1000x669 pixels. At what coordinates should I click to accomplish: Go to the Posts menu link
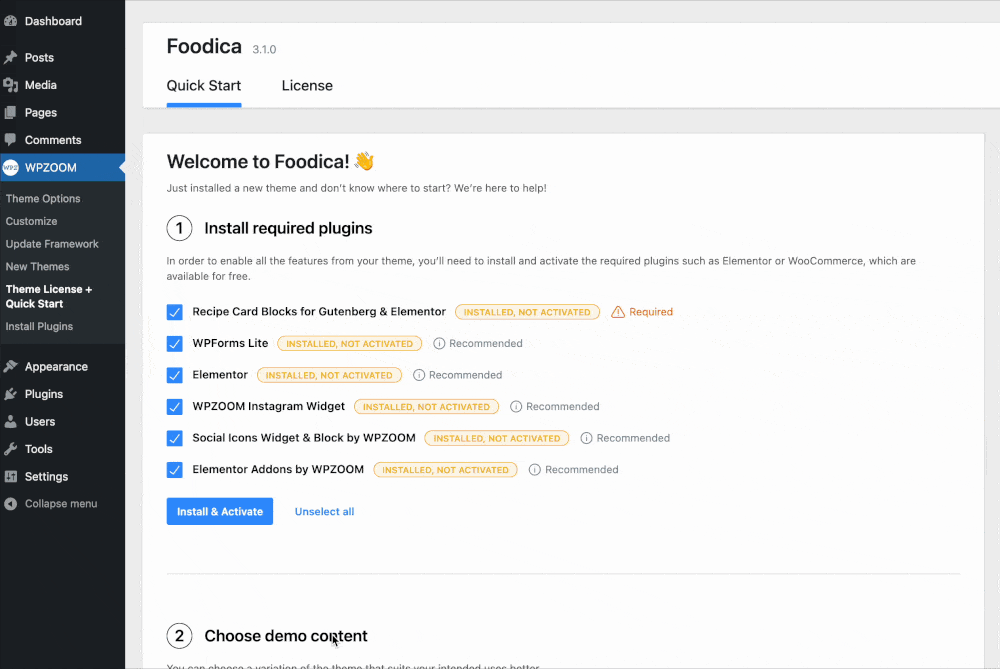(40, 57)
